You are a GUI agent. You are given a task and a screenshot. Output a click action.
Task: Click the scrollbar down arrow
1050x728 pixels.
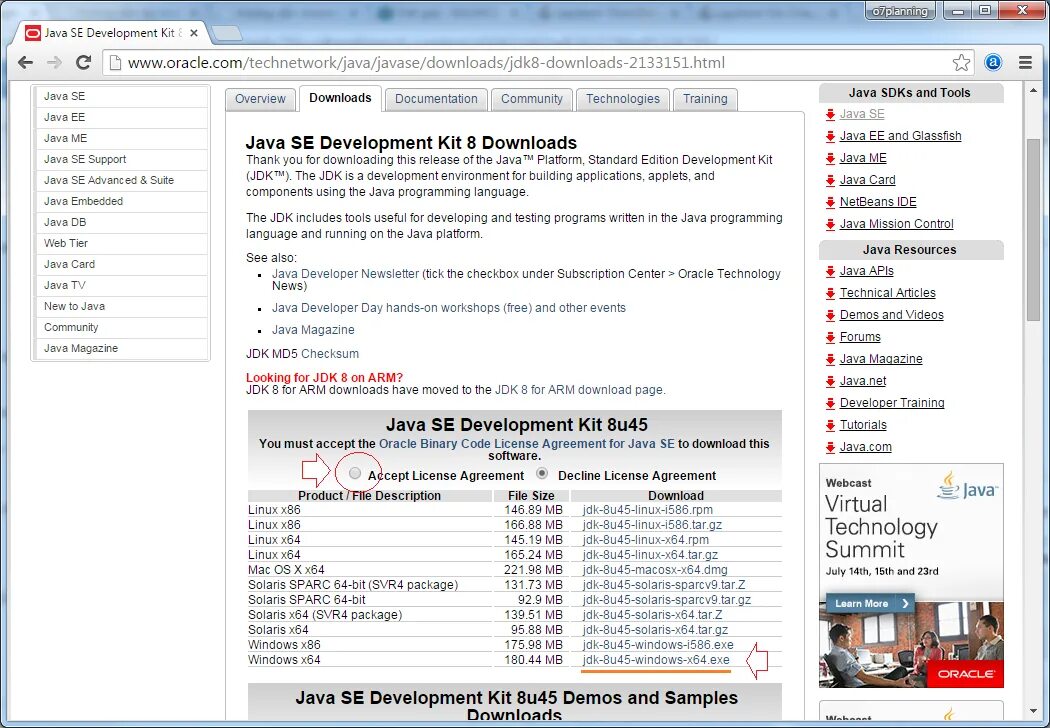[1033, 711]
